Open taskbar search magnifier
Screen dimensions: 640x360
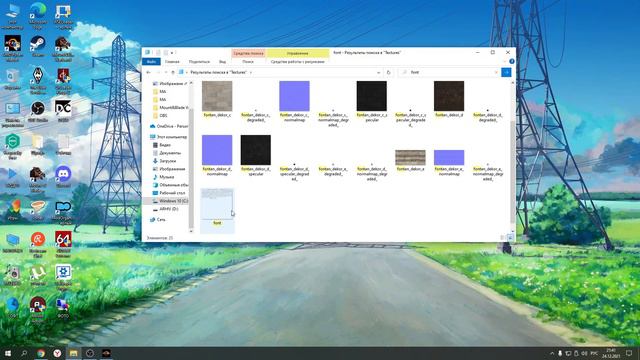pos(24,353)
